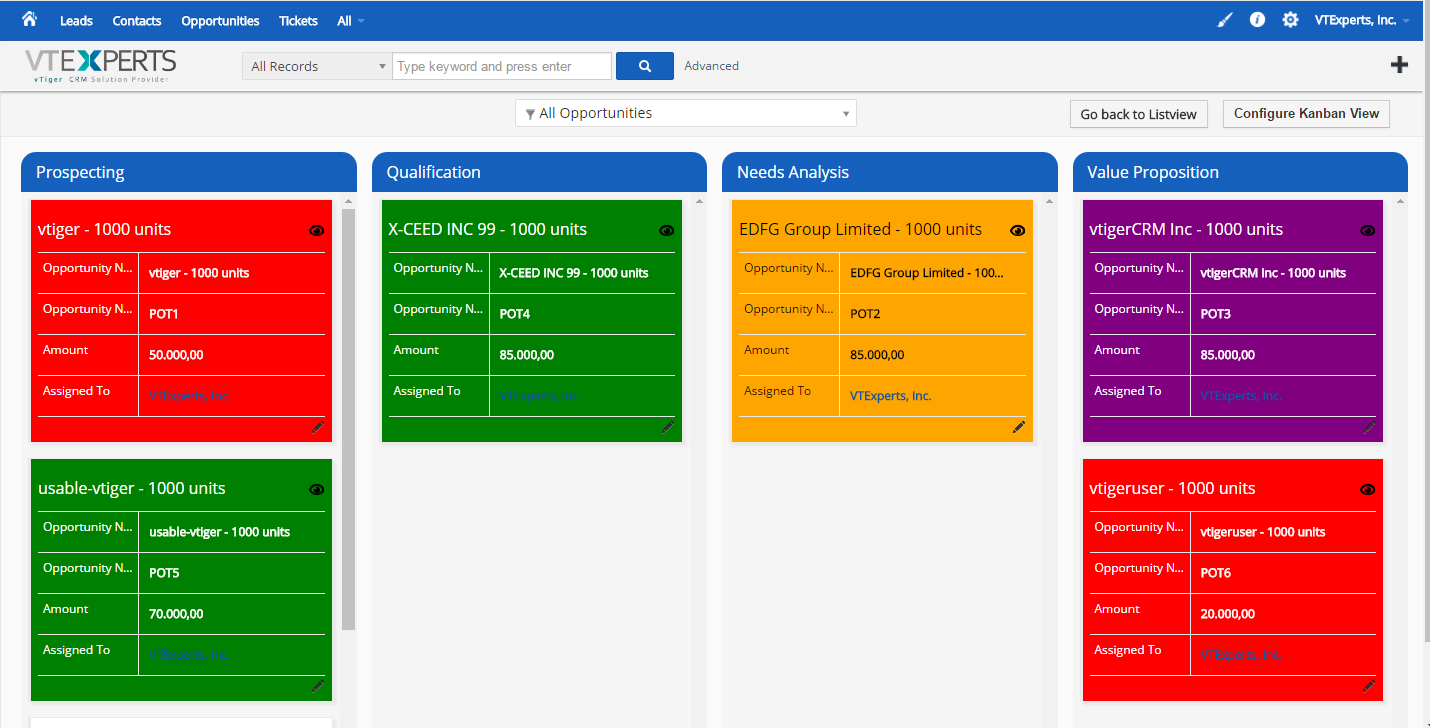The width and height of the screenshot is (1430, 728).
Task: Click the POT1 opportunity number
Action: tap(163, 314)
